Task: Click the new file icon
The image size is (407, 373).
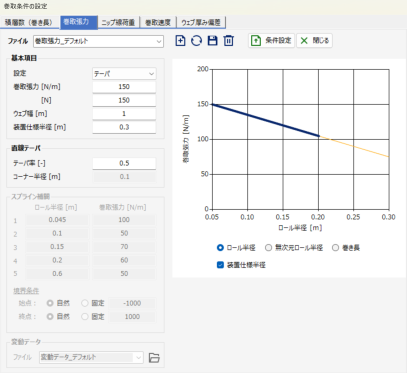Action: coord(180,41)
